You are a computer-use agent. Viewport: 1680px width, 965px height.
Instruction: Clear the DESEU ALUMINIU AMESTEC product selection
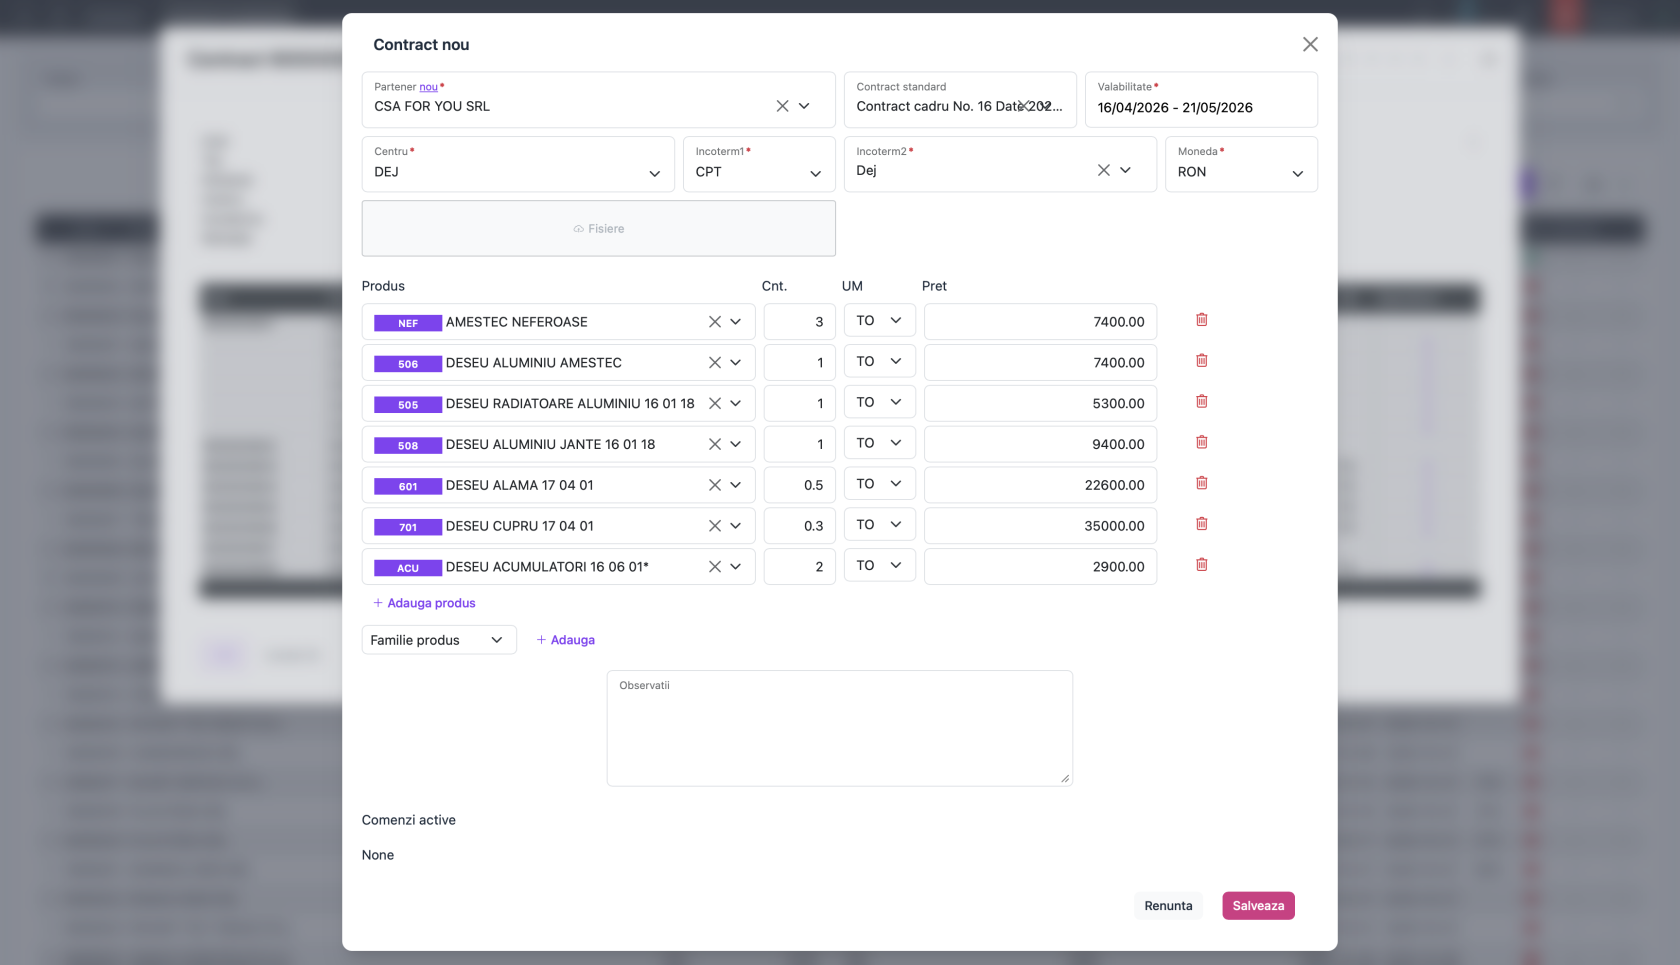coord(714,363)
